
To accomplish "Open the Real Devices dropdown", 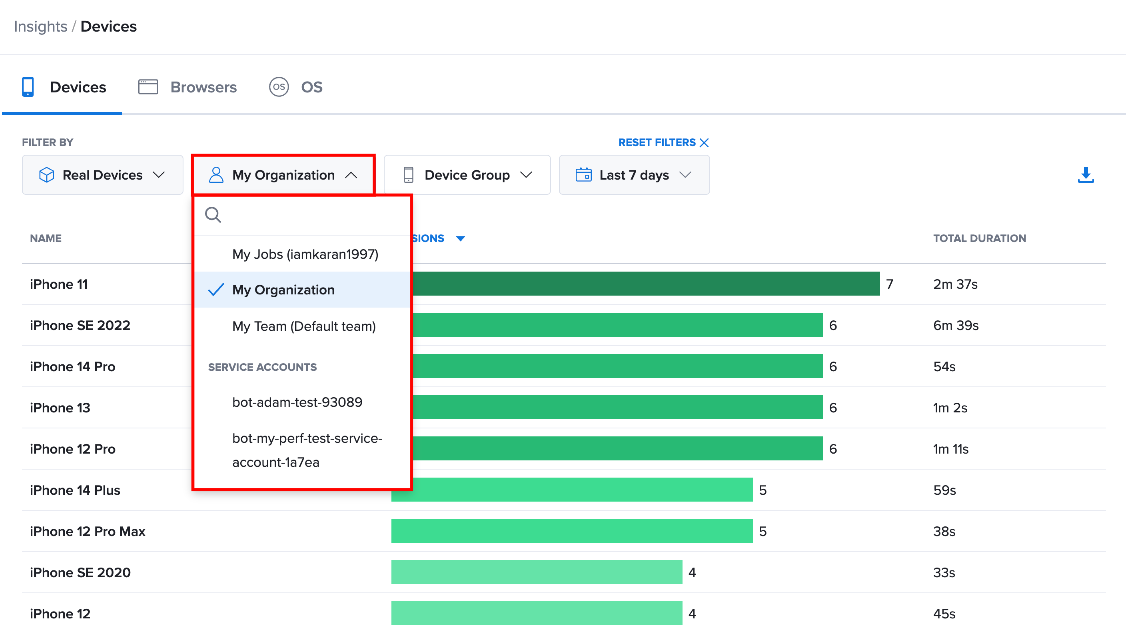I will 103,175.
